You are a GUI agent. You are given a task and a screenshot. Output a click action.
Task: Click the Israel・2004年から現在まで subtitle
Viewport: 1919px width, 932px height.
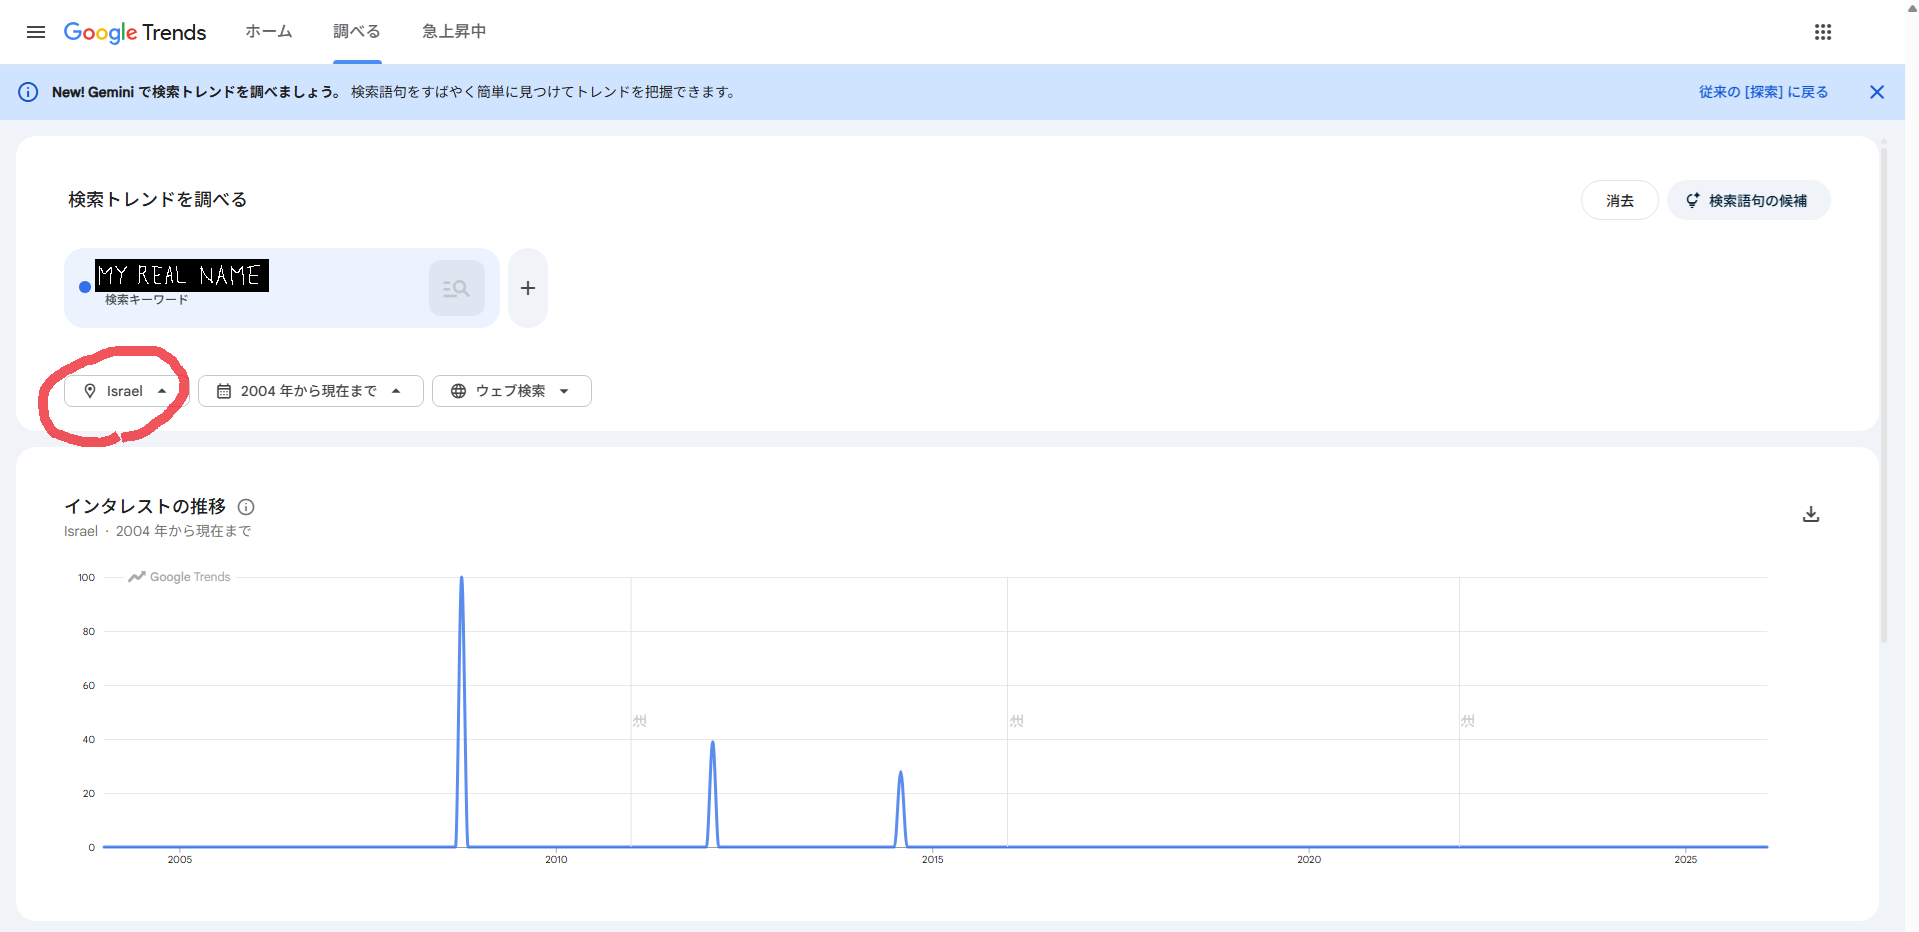[158, 531]
